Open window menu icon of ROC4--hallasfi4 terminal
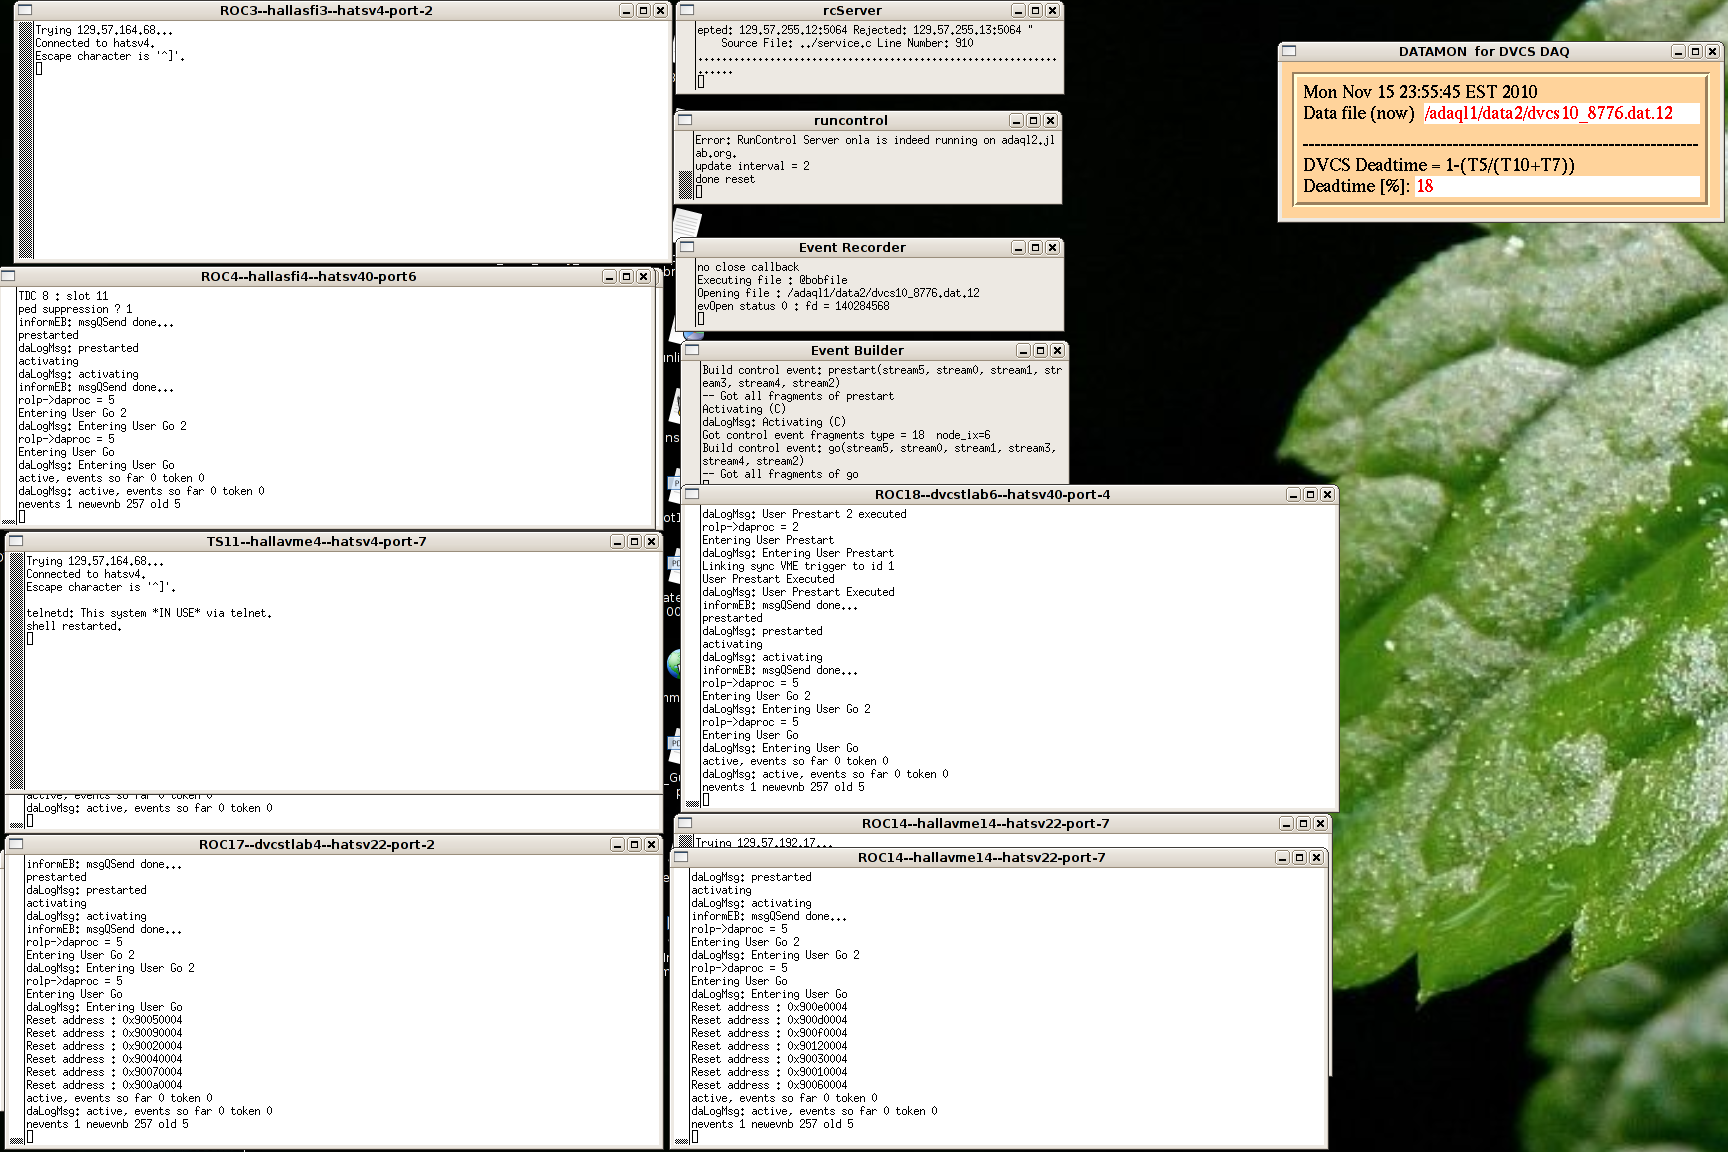This screenshot has width=1728, height=1152. coord(8,276)
